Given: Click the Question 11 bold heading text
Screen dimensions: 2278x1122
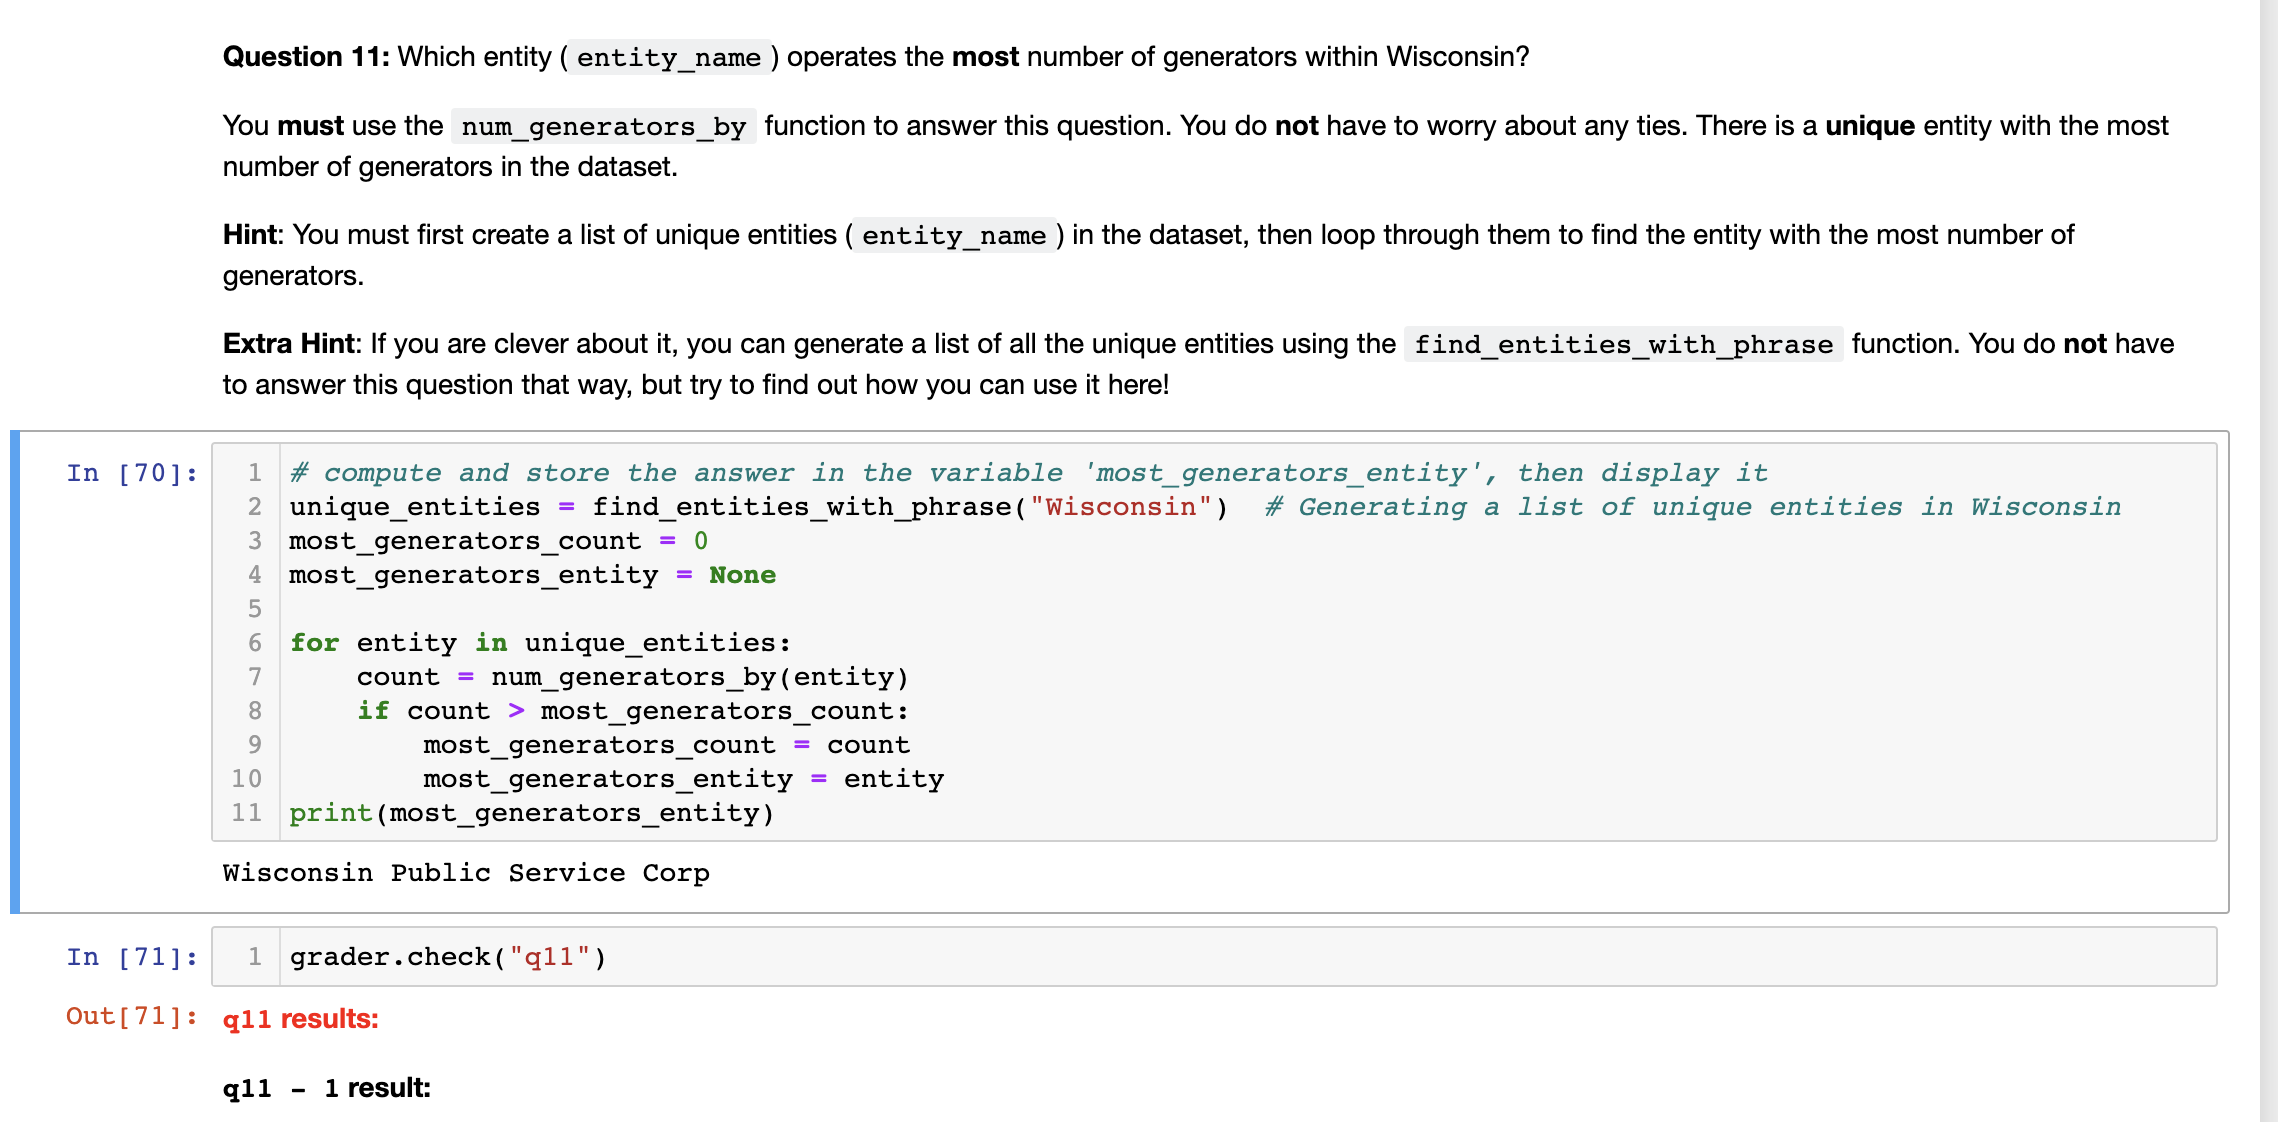Looking at the screenshot, I should pos(306,57).
